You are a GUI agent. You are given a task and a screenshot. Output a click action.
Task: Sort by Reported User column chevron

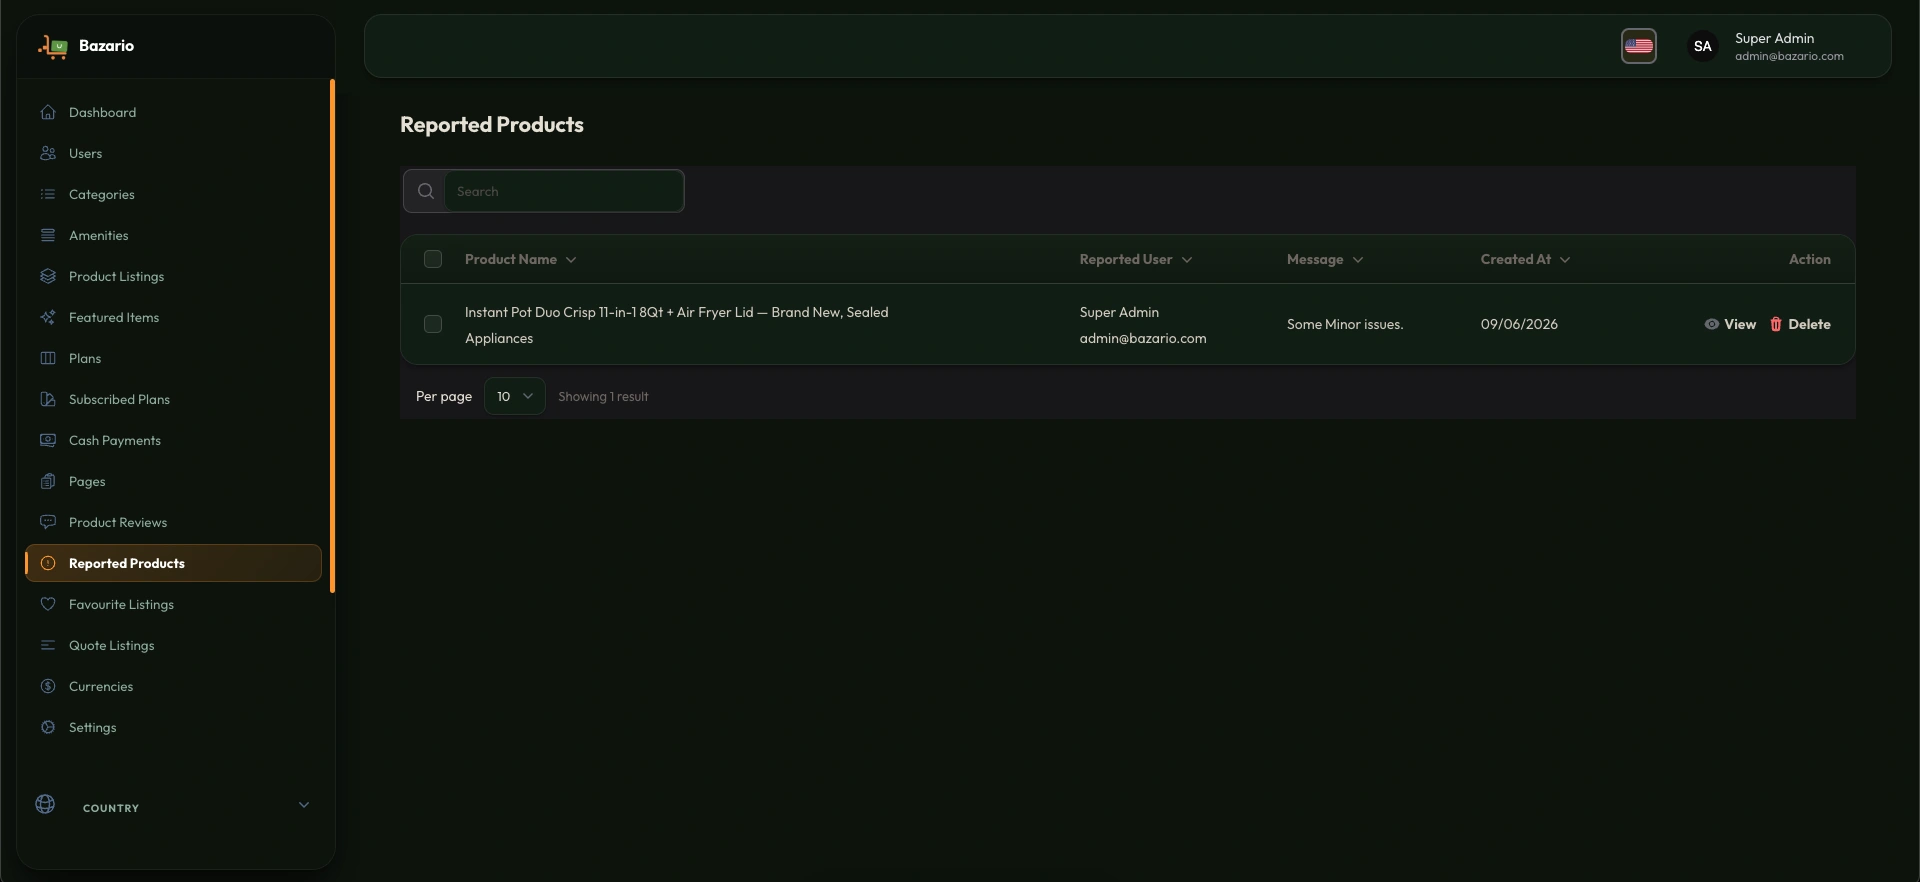coord(1187,260)
